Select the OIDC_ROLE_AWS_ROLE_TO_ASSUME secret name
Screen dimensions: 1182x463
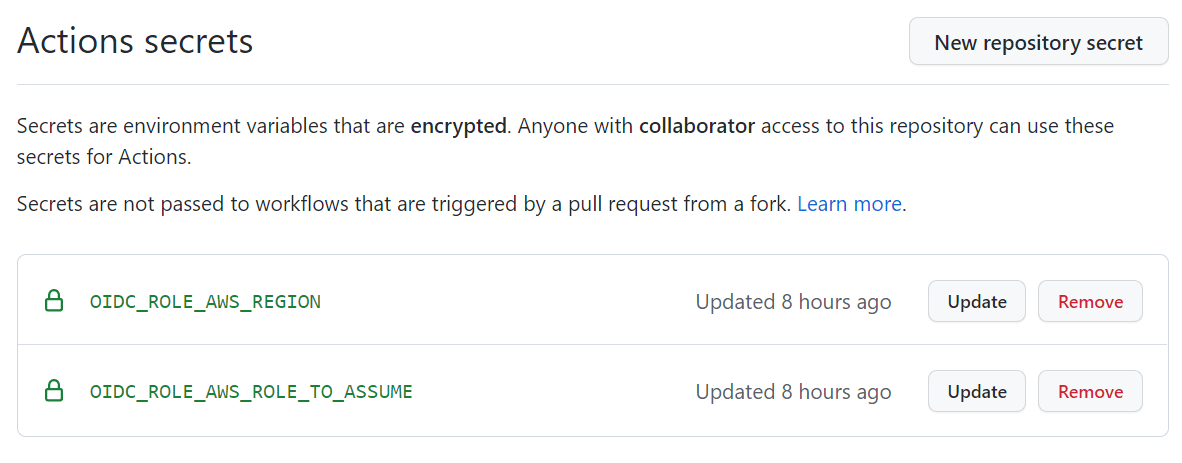[251, 392]
